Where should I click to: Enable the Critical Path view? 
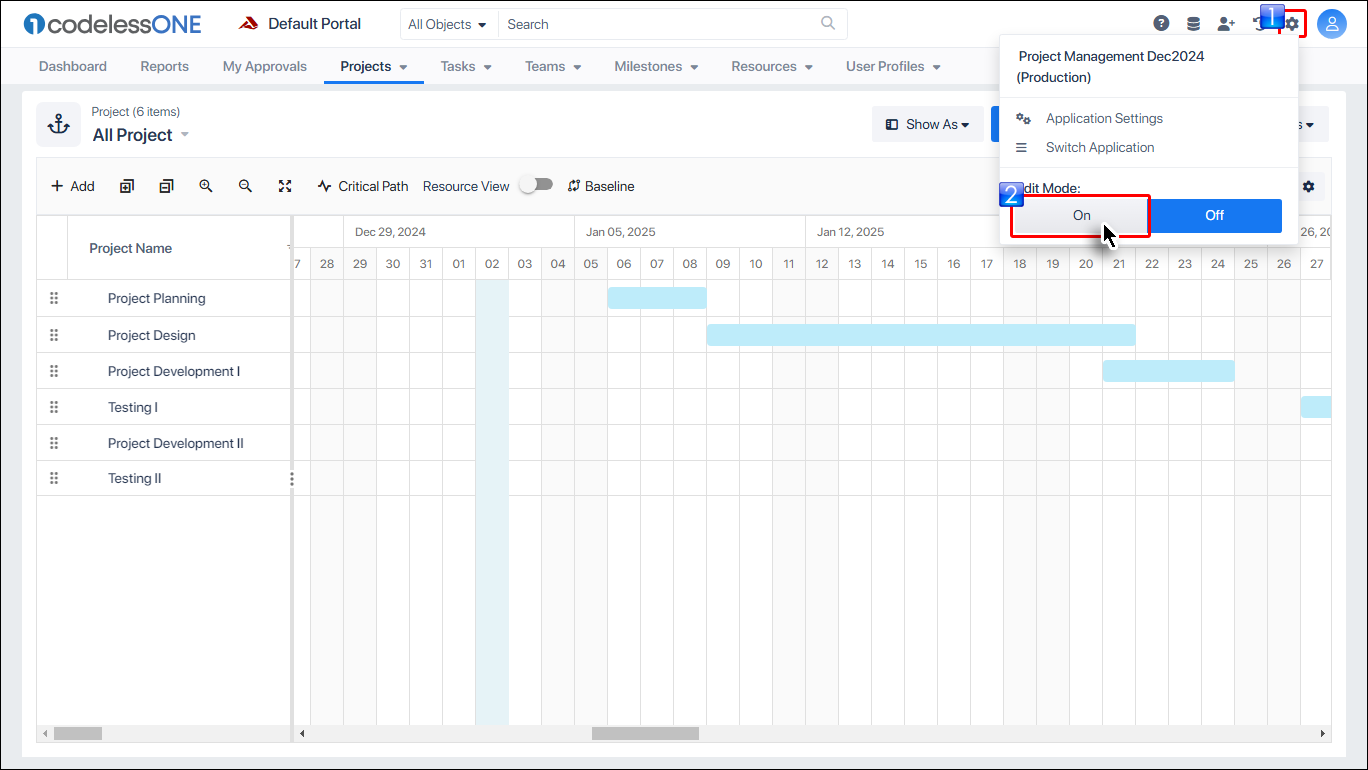[362, 186]
